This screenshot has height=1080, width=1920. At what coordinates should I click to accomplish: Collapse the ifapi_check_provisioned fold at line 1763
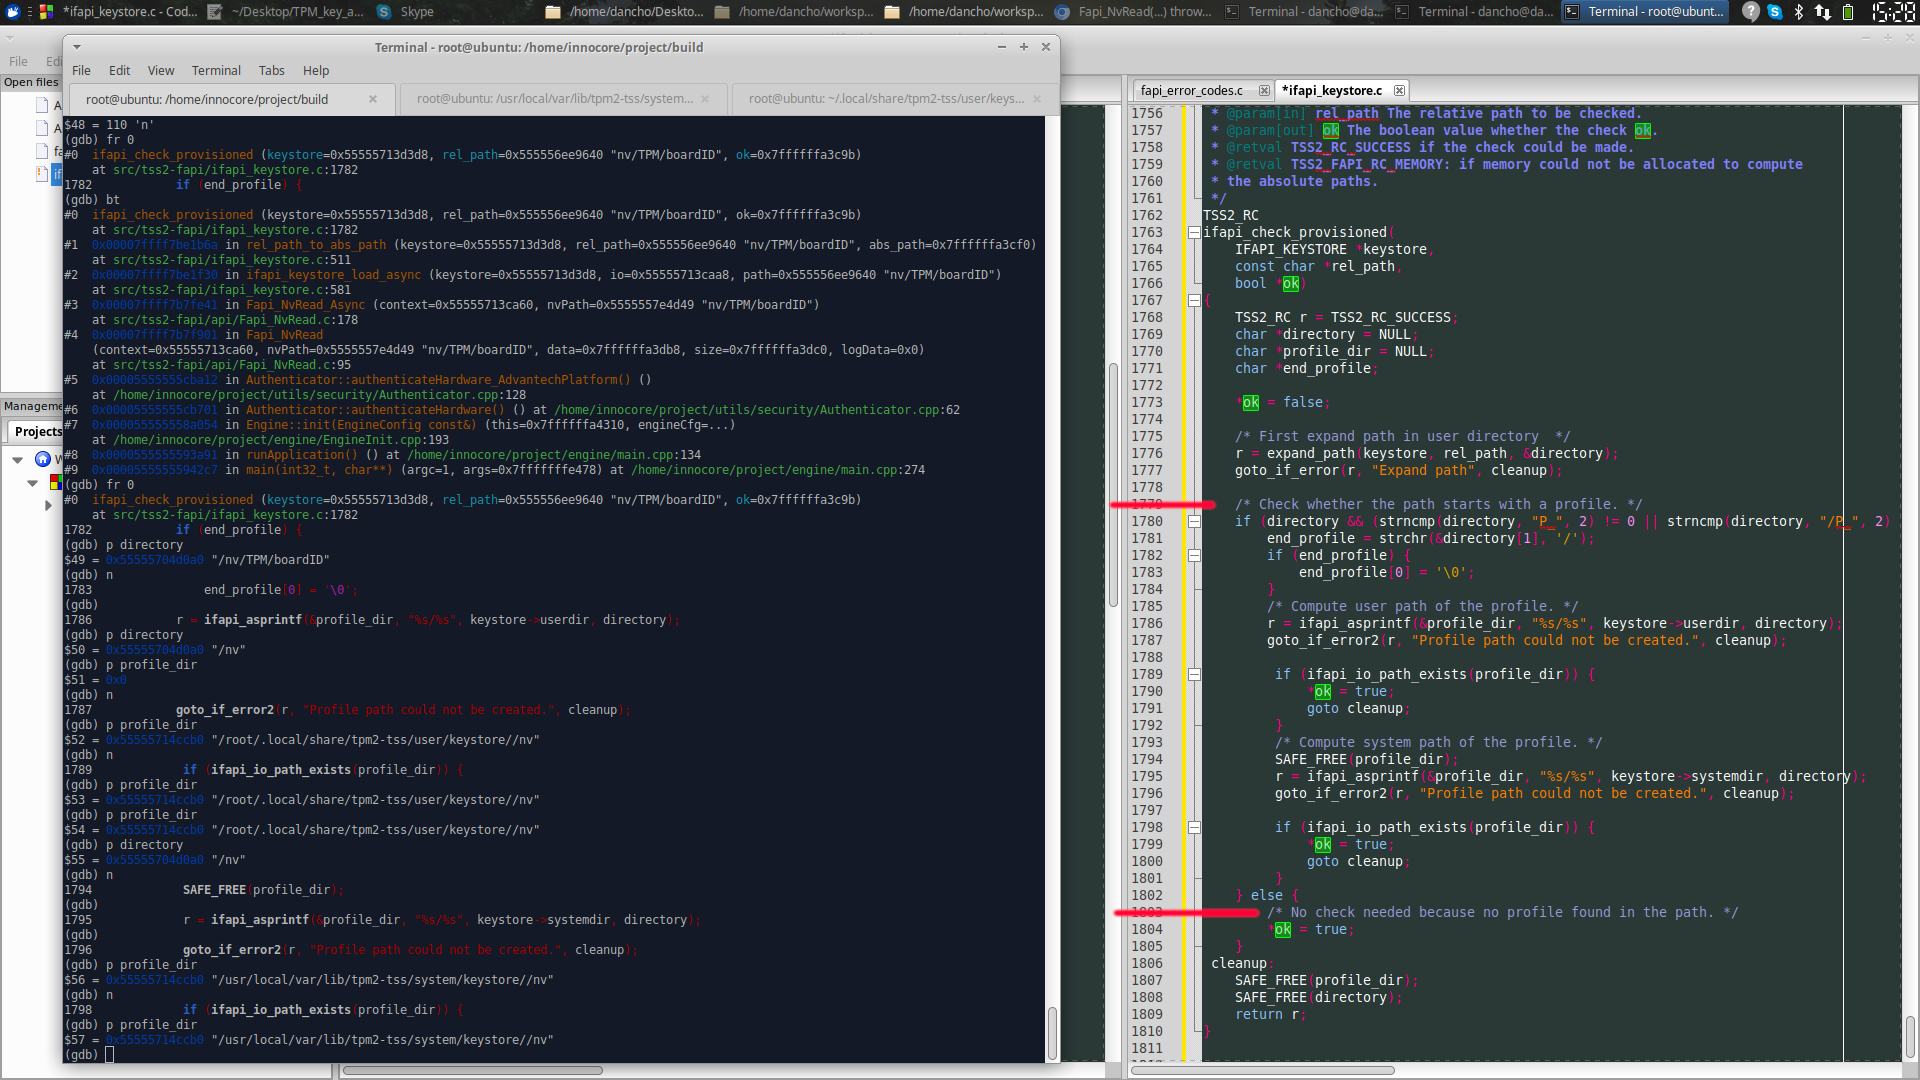[1195, 231]
